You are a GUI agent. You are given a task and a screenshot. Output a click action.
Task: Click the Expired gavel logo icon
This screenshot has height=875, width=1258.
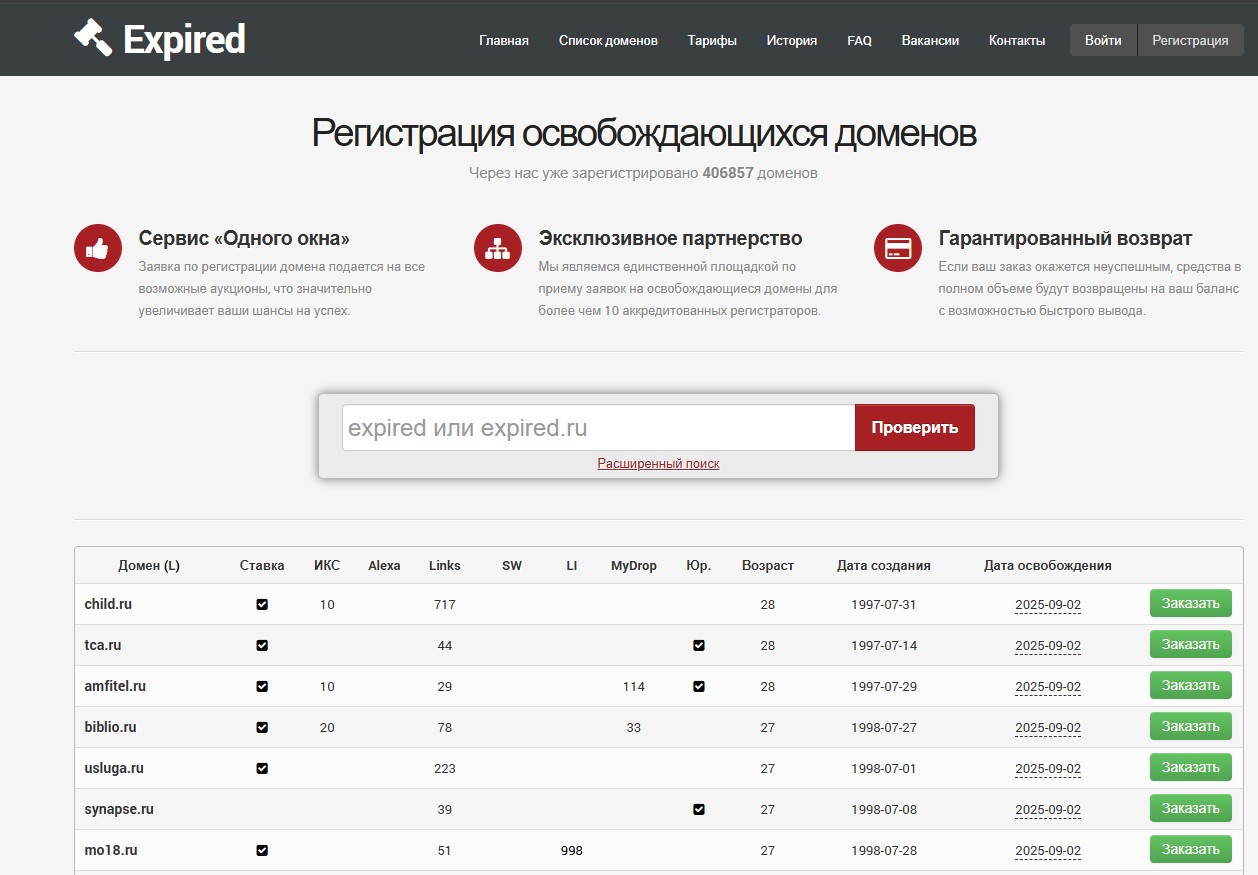(93, 38)
